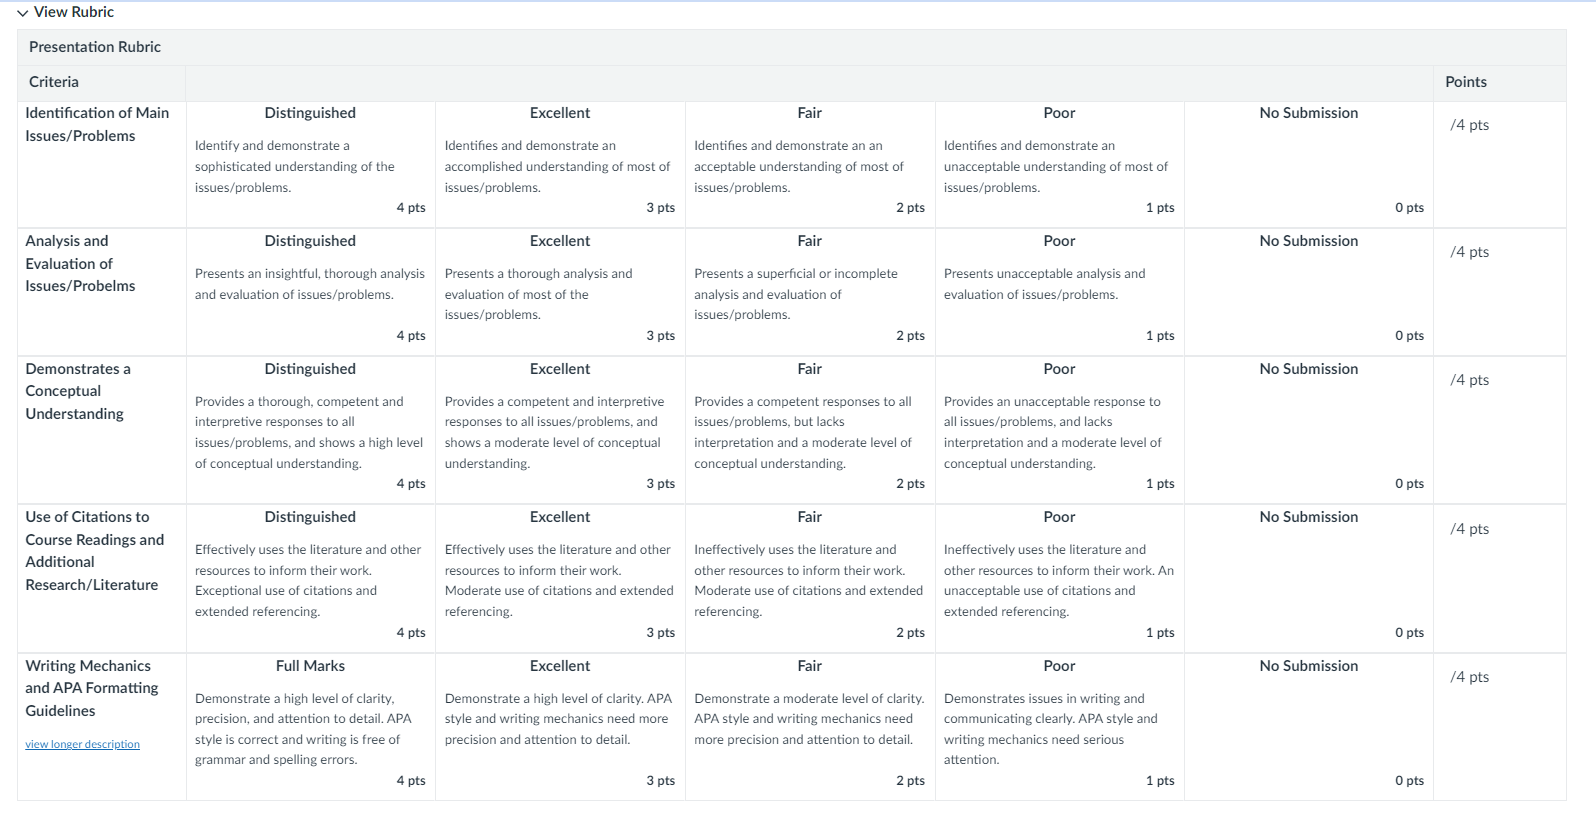Viewport: 1596px width, 813px height.
Task: Select No Submission for Writing Mechanics and APA
Action: pyautogui.click(x=1309, y=727)
